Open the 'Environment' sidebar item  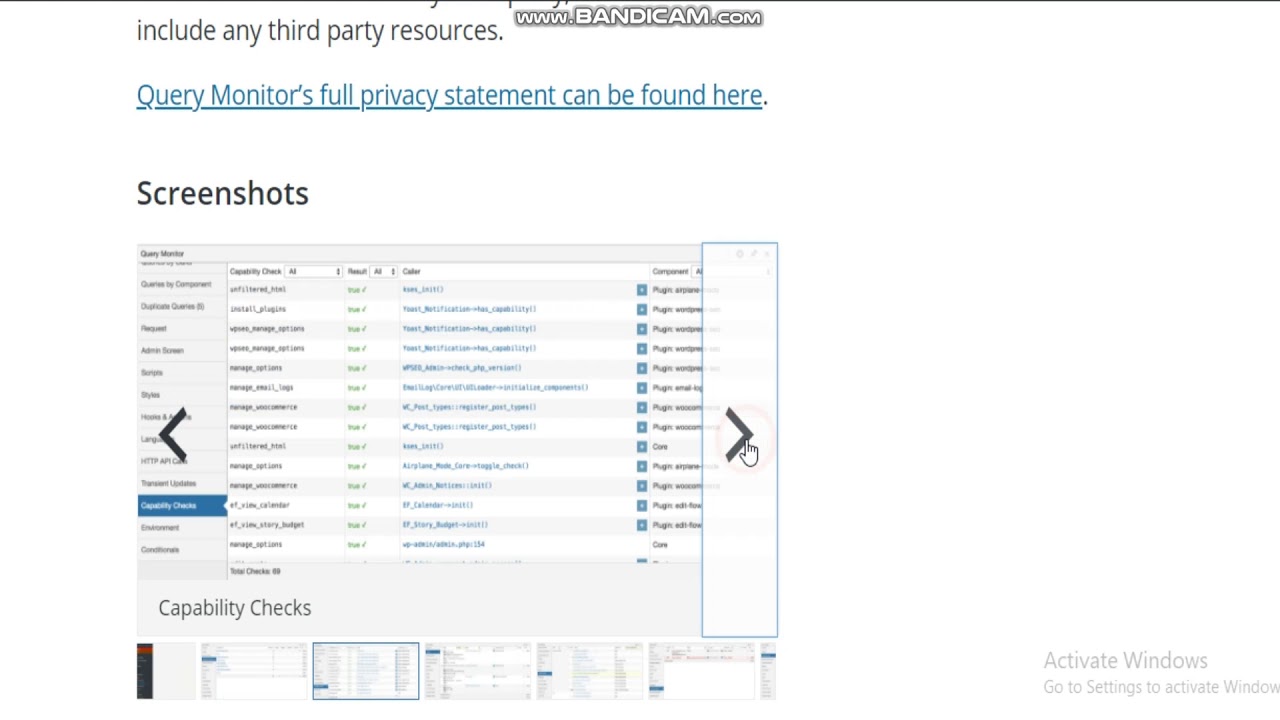point(160,528)
